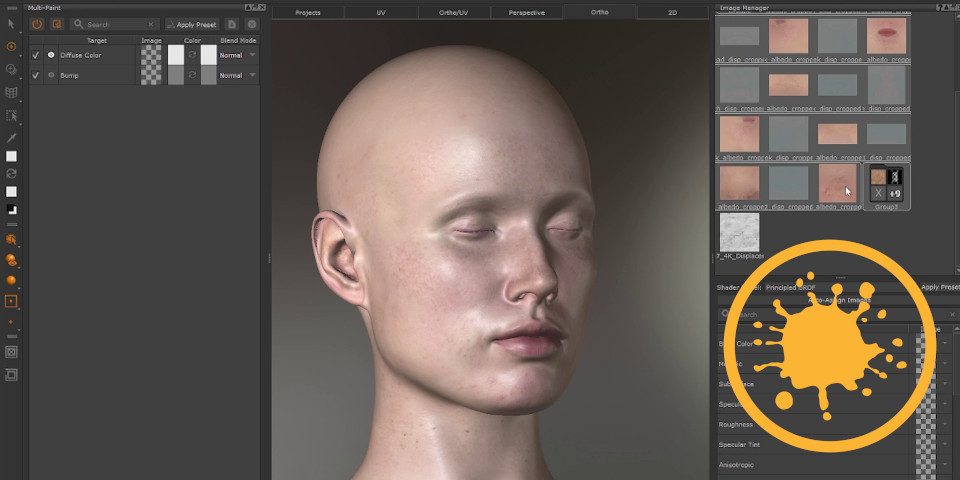This screenshot has width=960, height=480.
Task: Pick the color picker eyedropper tool
Action: 11,137
